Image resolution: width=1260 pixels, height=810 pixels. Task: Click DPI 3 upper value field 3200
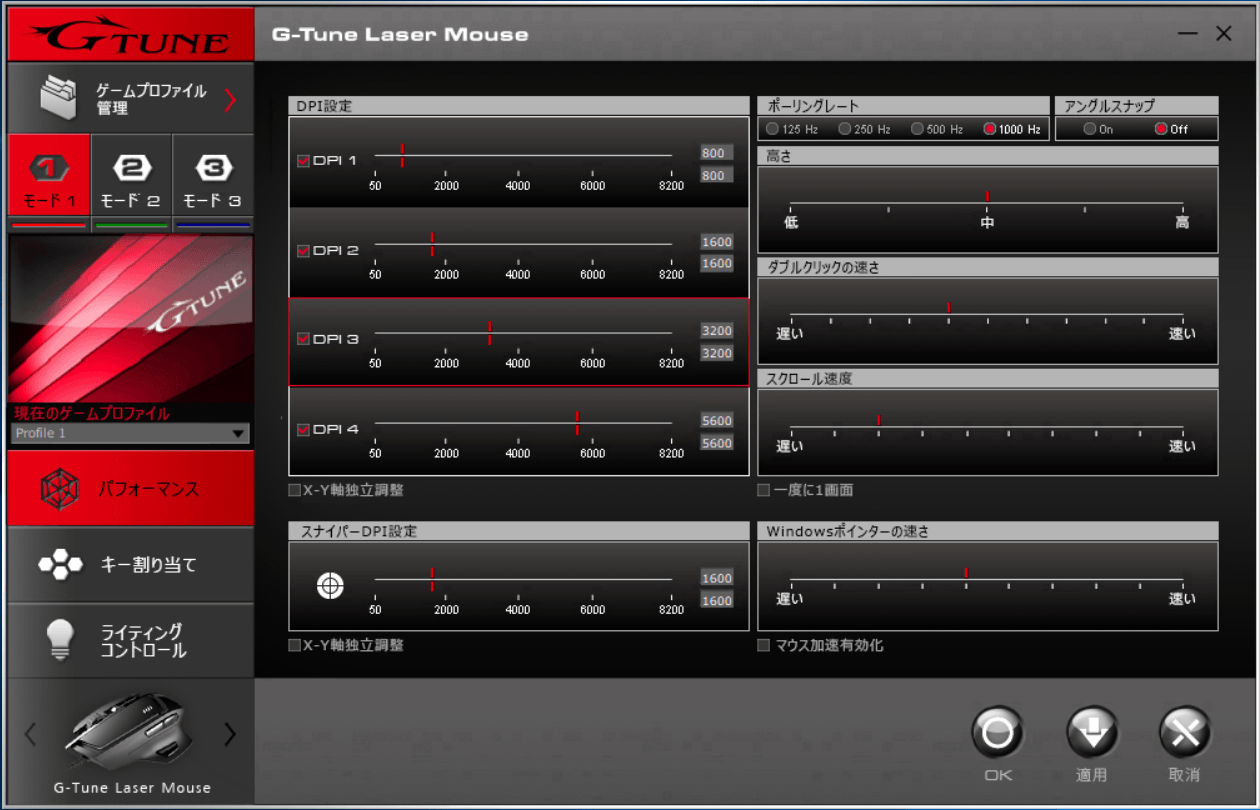717,331
